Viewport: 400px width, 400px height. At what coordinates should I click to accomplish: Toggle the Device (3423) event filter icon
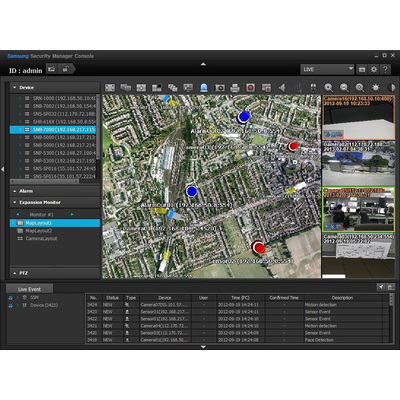click(10, 305)
